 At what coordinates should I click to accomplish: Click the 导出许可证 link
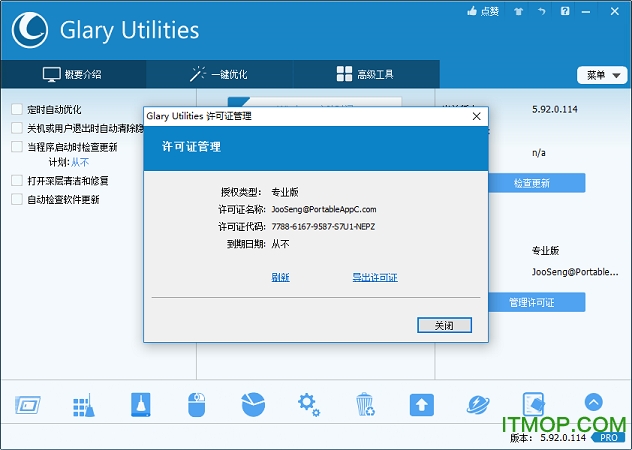375,277
